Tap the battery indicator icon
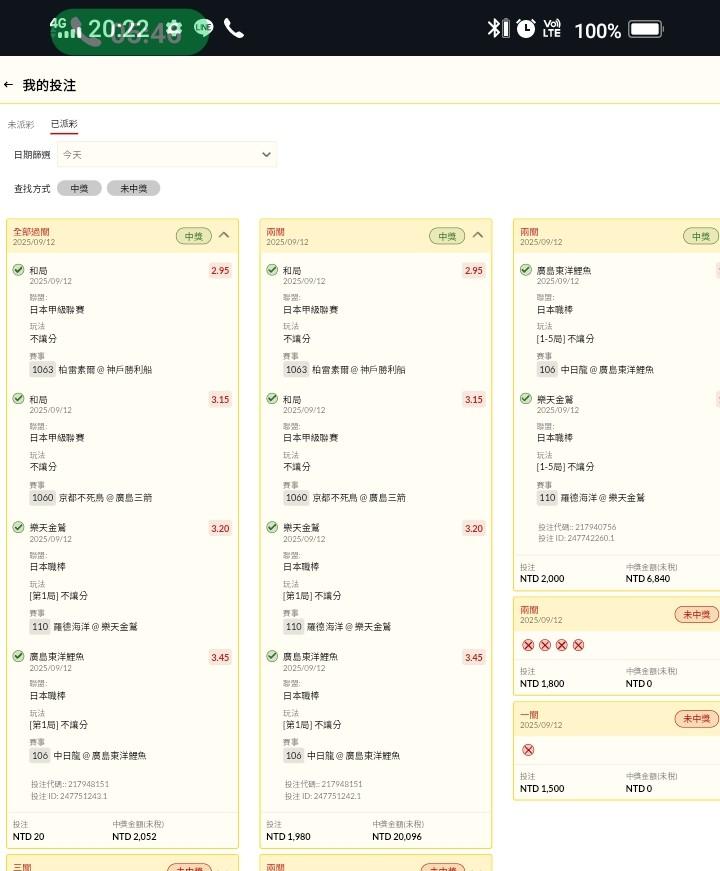This screenshot has height=871, width=720. click(646, 30)
